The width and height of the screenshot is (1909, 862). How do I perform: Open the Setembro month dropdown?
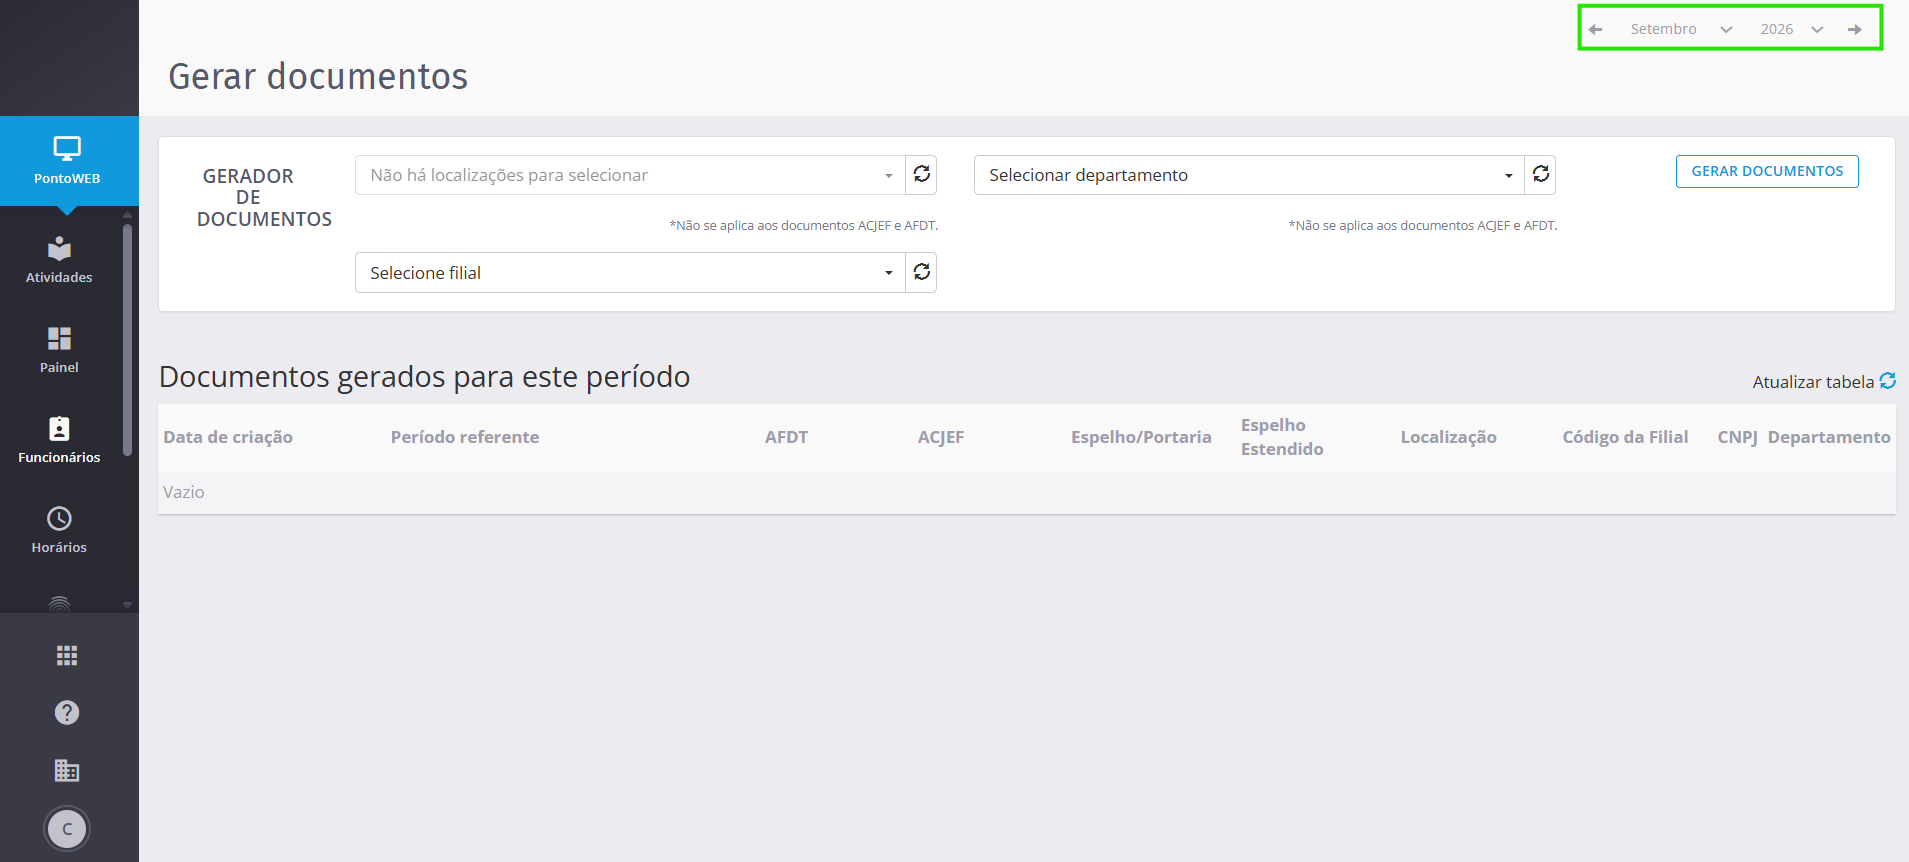[1681, 29]
